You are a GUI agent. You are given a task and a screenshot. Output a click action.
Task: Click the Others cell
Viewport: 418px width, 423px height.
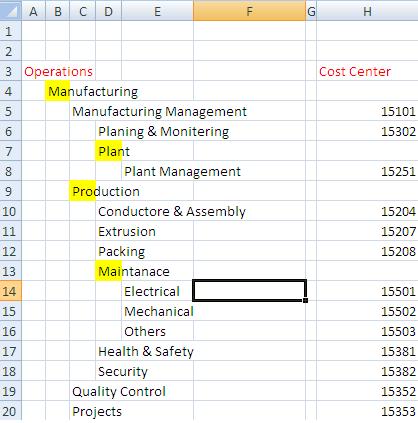(145, 331)
